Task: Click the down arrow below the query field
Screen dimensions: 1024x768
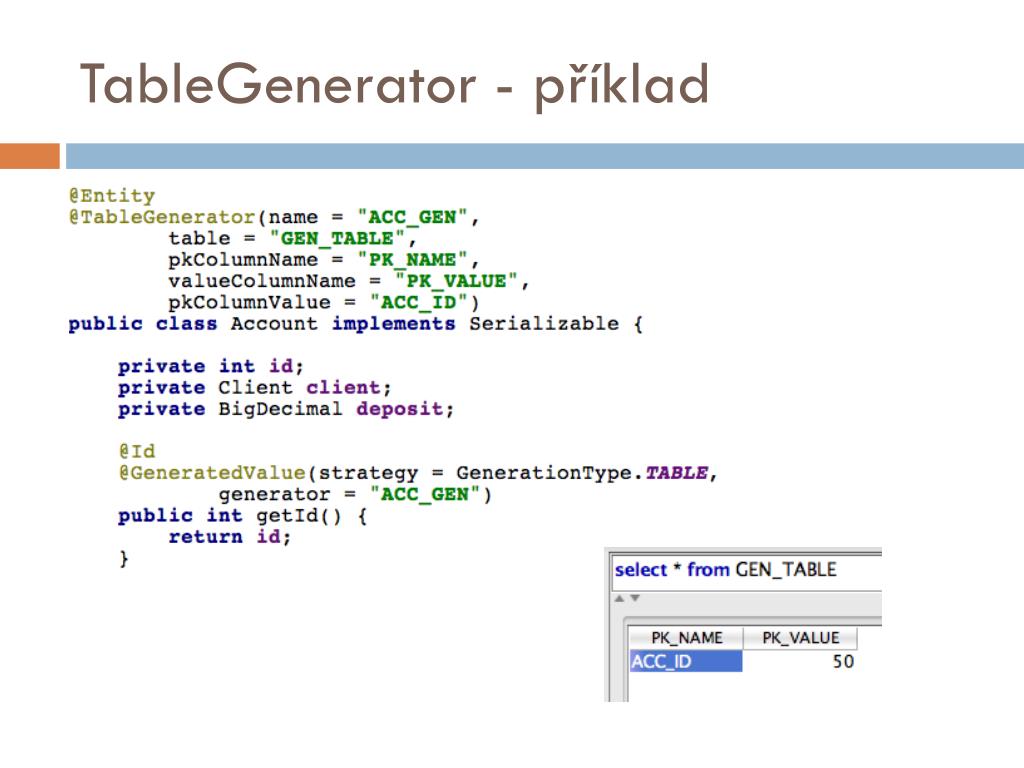Action: click(x=635, y=598)
